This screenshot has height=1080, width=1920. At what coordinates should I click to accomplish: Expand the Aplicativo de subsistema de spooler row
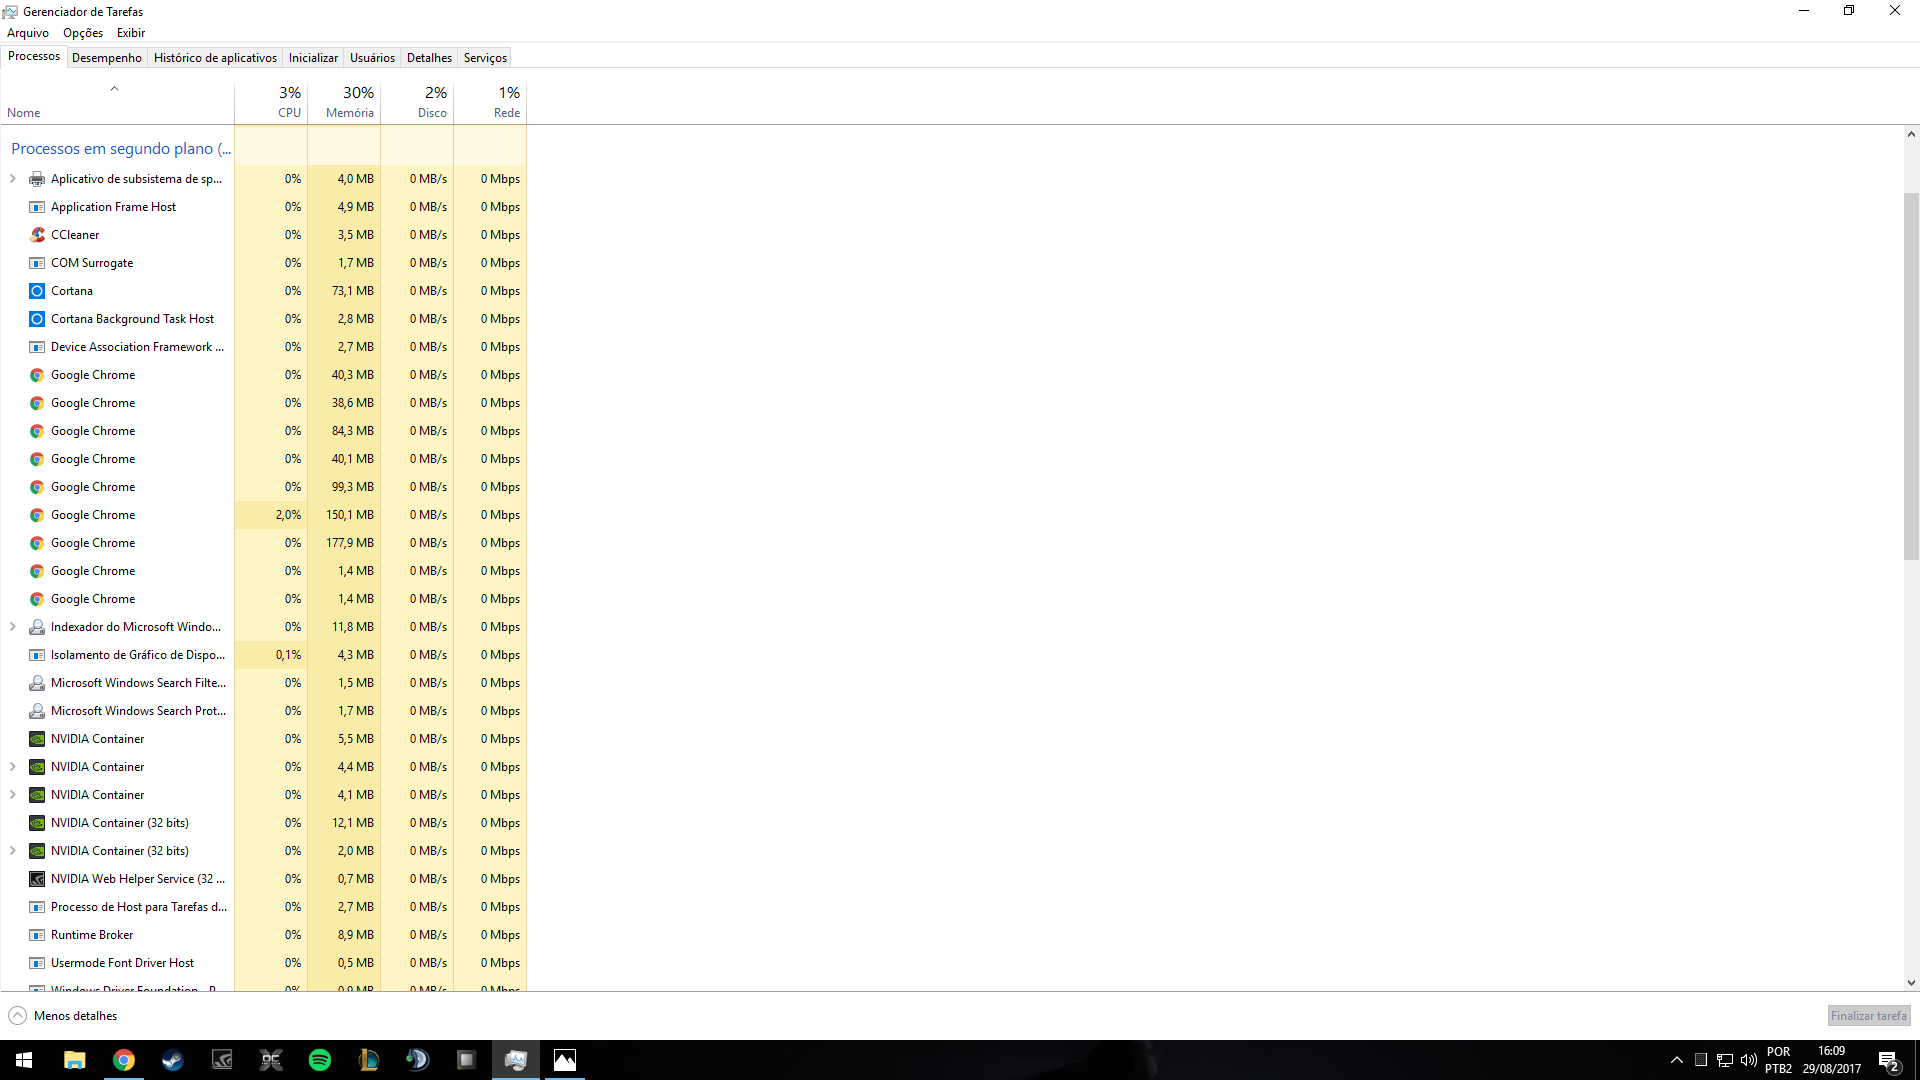pos(12,179)
